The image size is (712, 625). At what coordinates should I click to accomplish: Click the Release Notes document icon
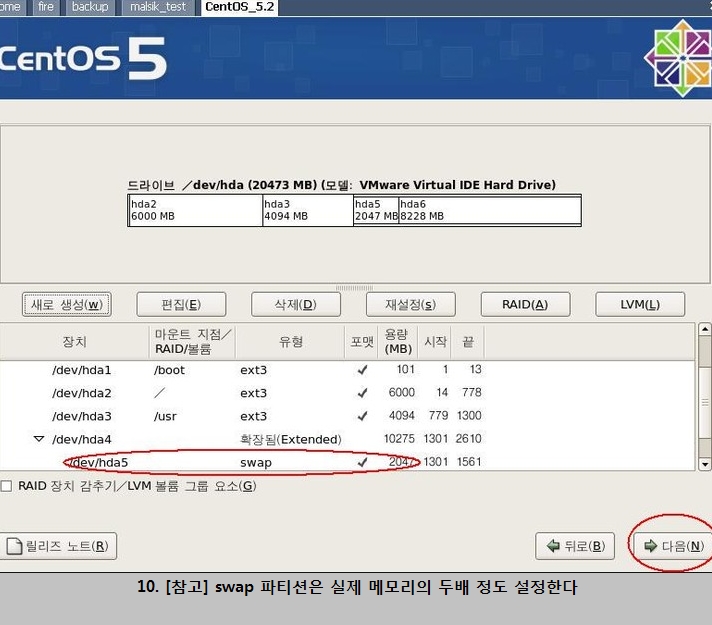pyautogui.click(x=15, y=546)
